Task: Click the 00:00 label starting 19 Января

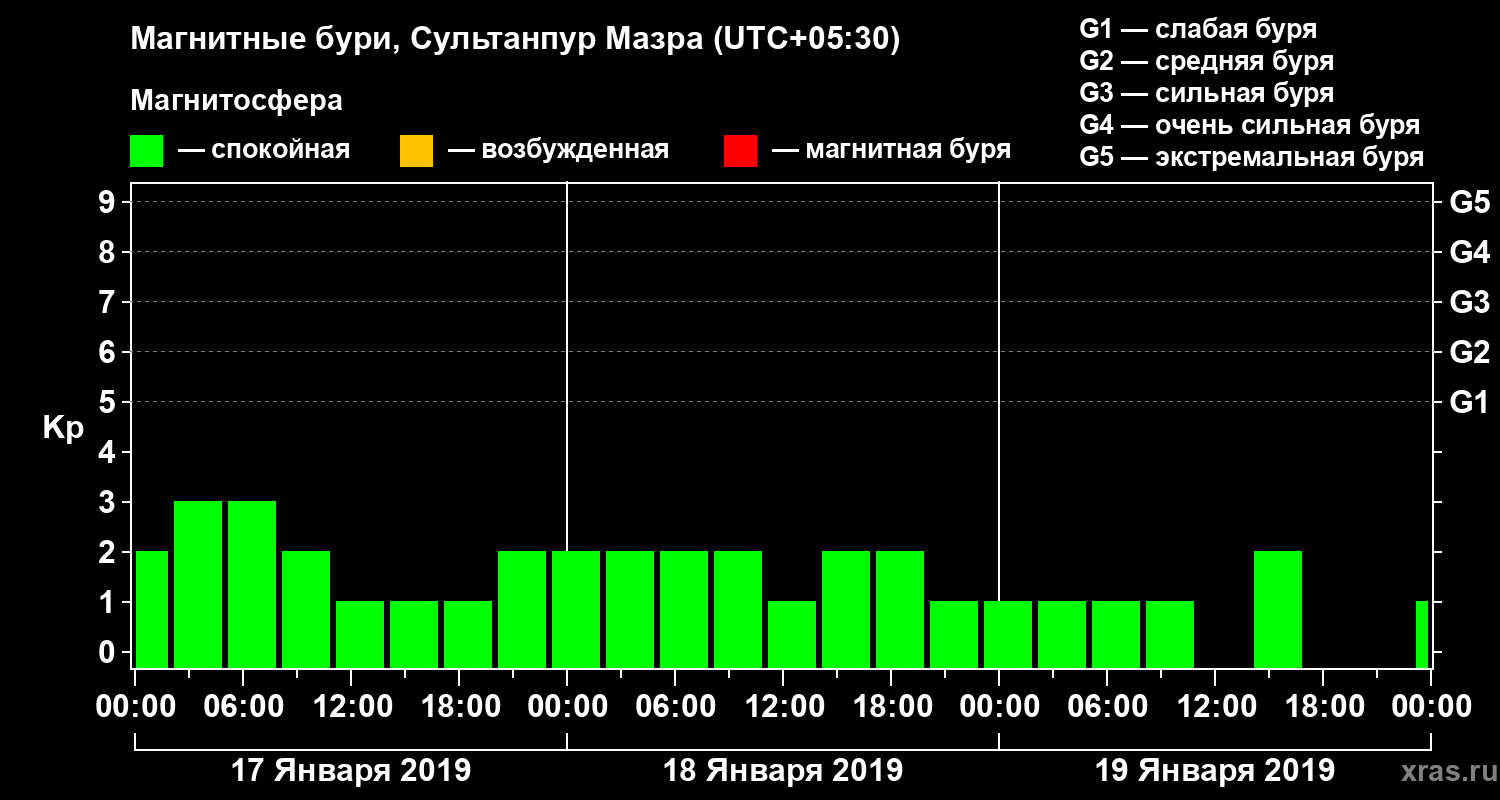Action: (x=999, y=707)
